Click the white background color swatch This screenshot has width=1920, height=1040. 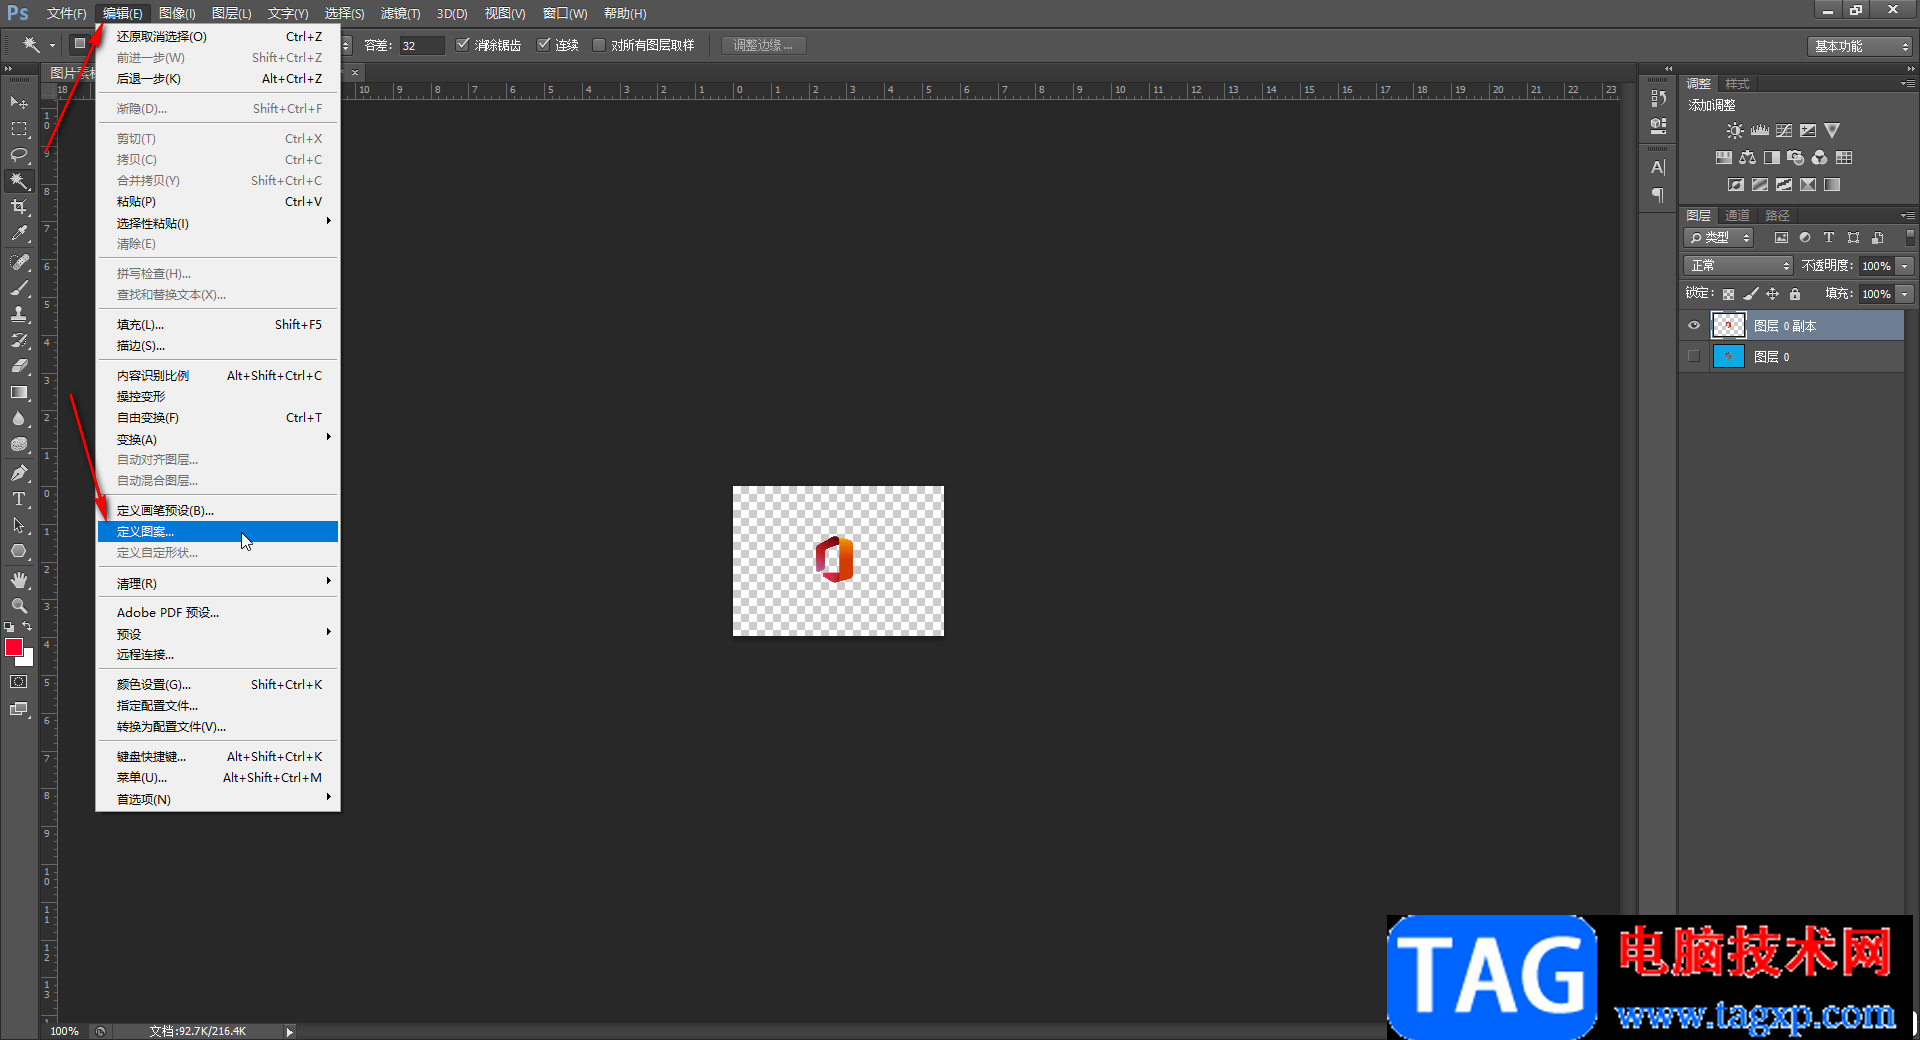coord(28,660)
